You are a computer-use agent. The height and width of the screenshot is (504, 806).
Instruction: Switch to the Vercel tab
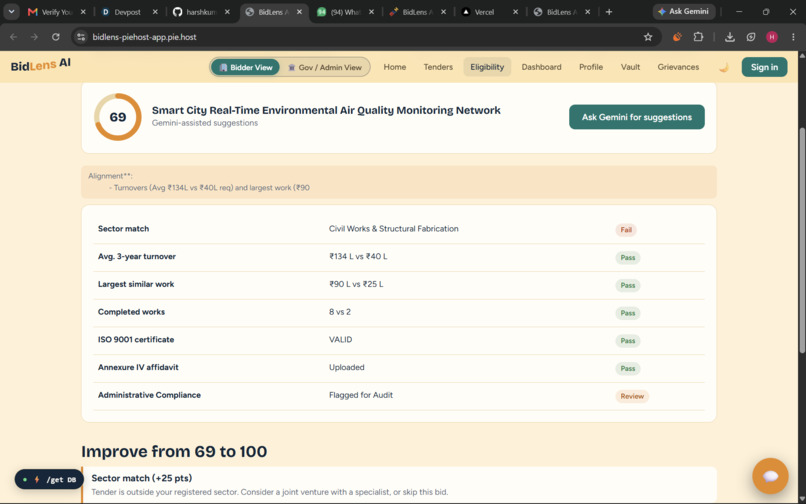point(489,12)
